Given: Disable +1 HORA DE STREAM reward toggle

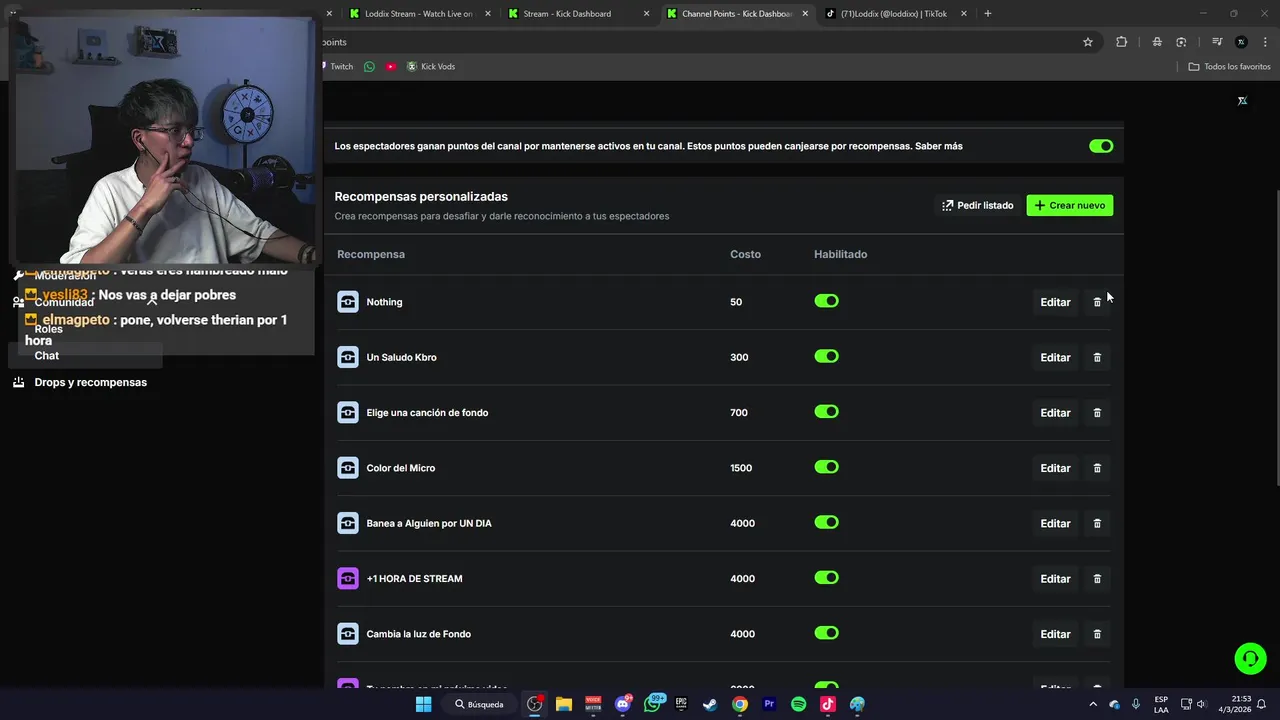Looking at the screenshot, I should 826,578.
